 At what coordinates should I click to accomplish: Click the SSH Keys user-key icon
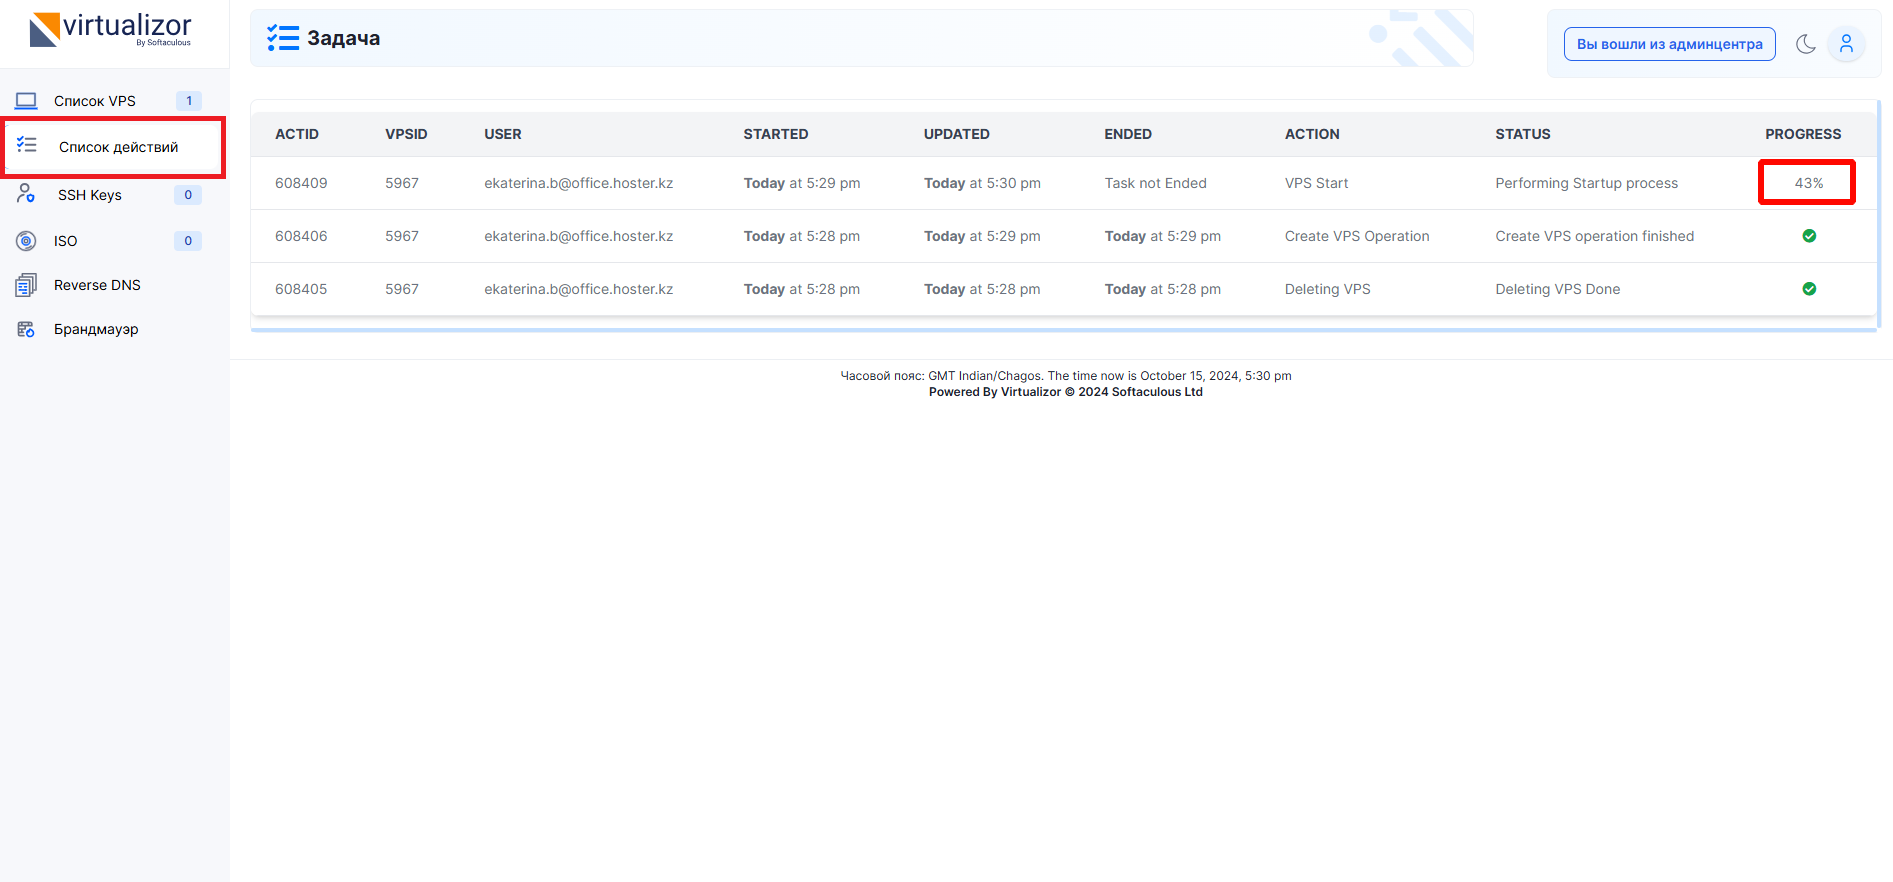[x=26, y=194]
